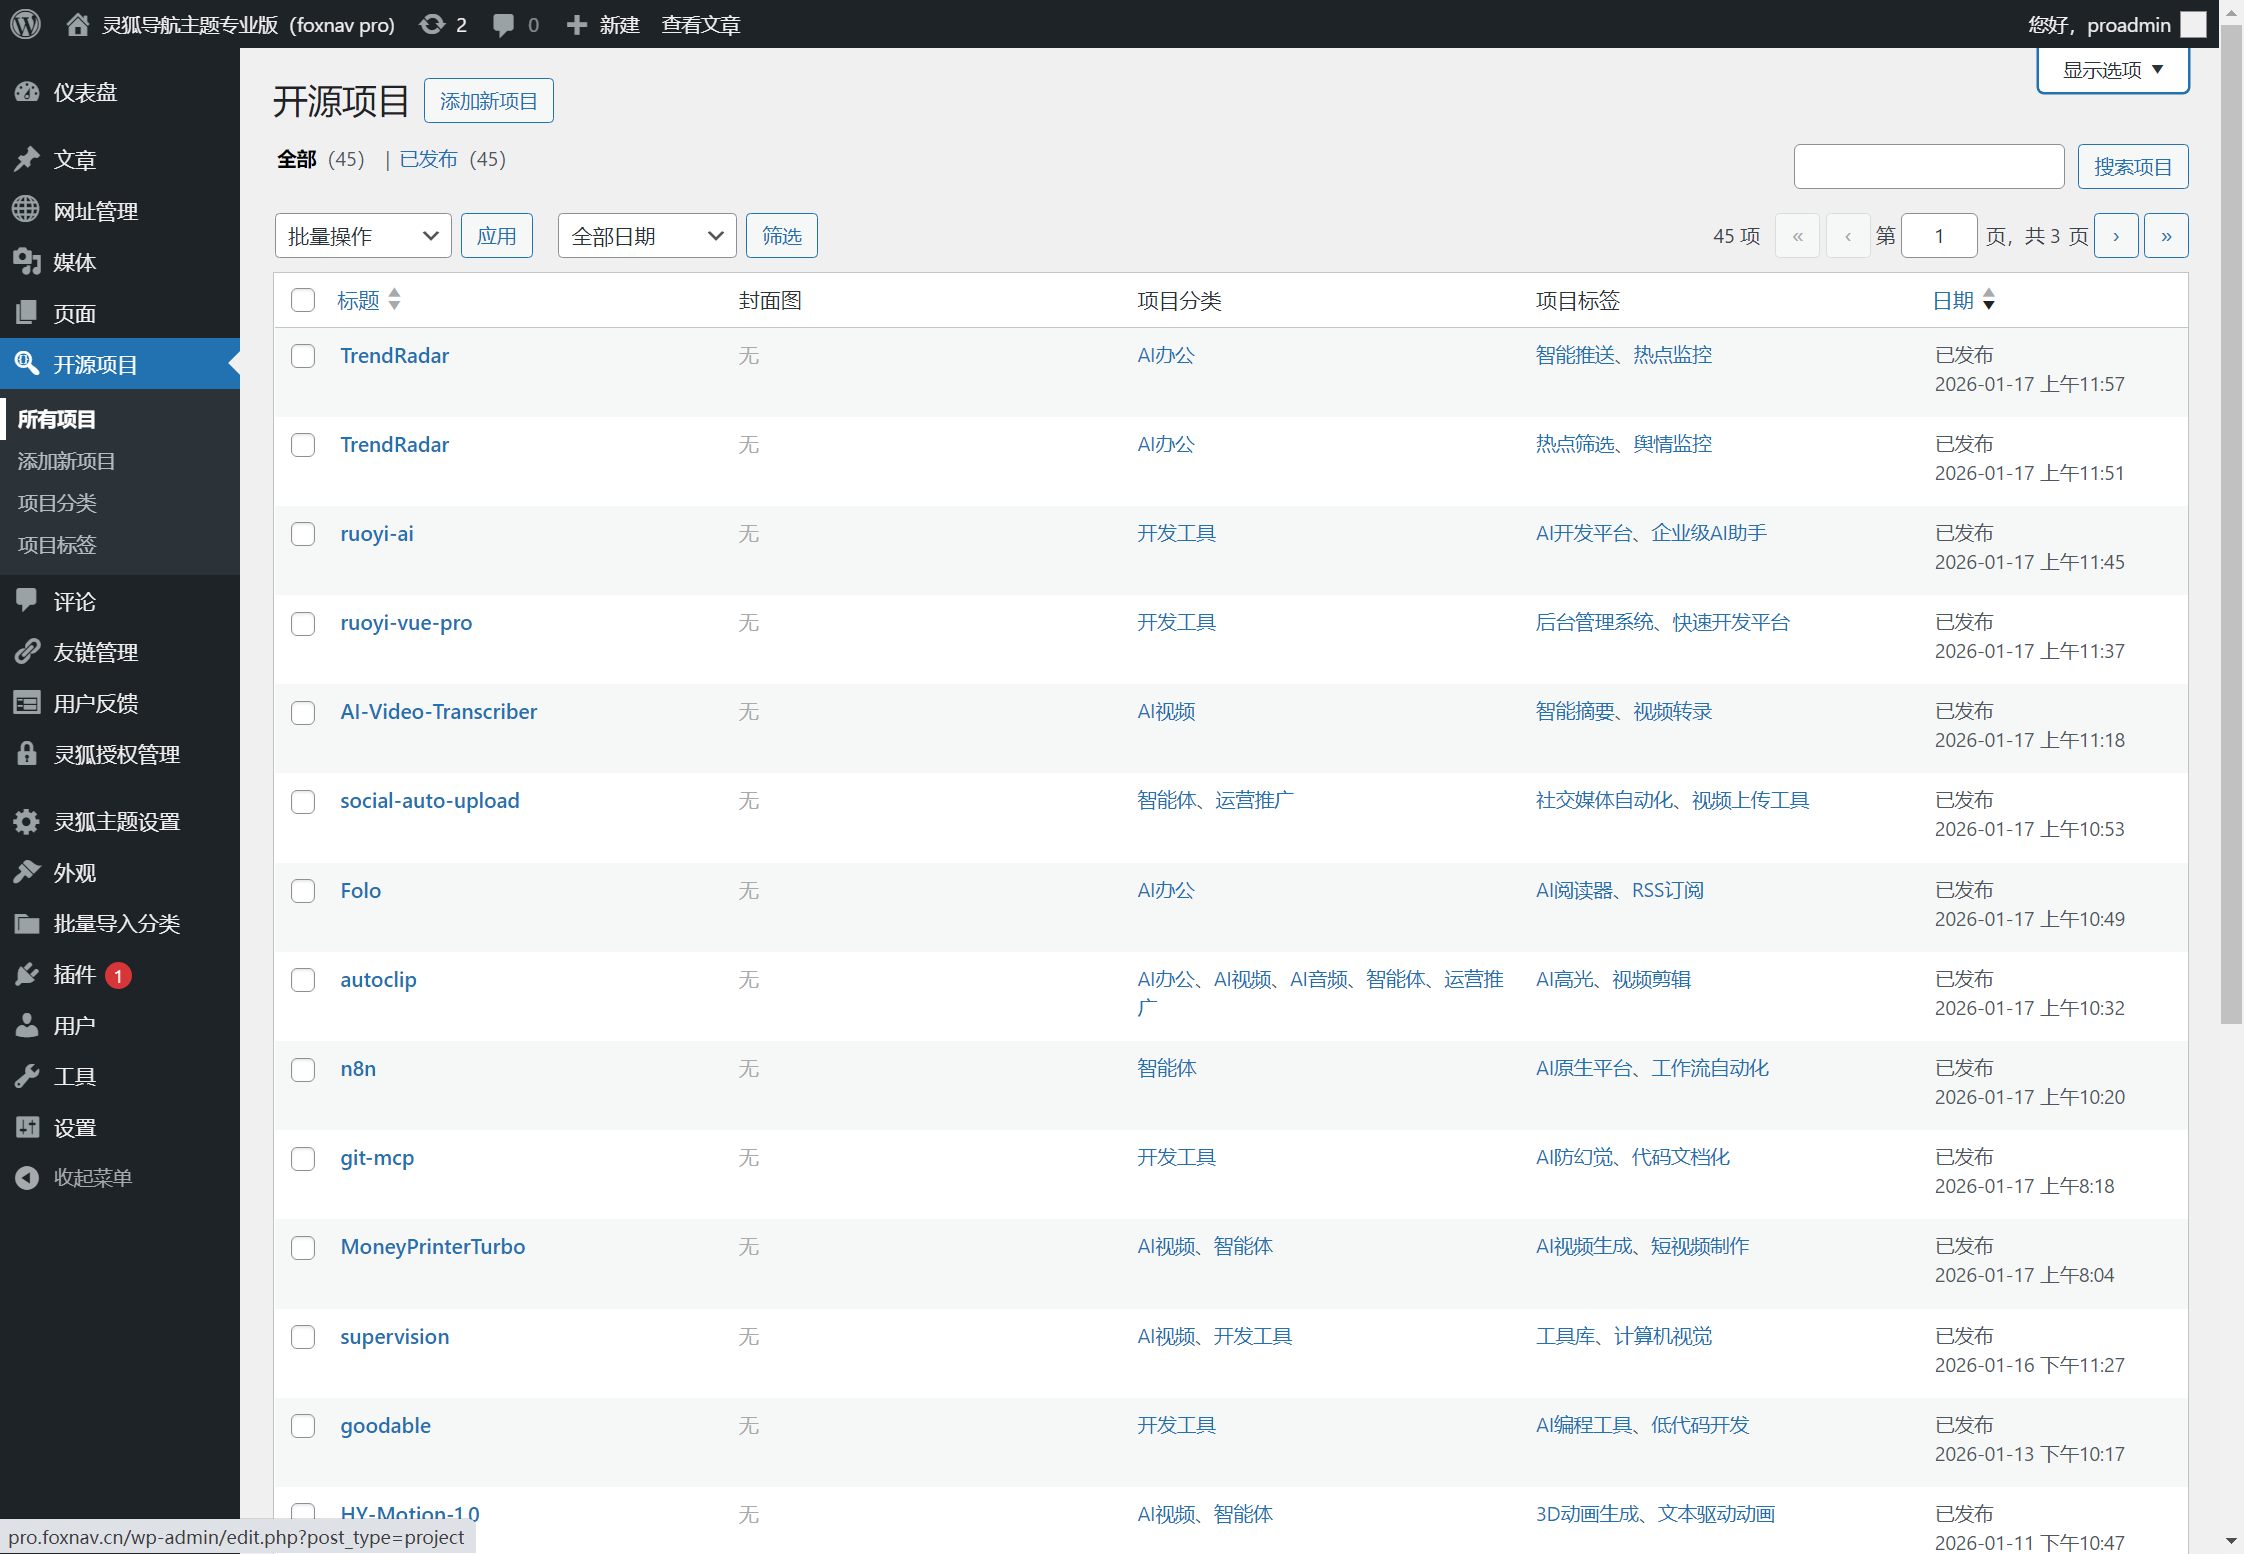
Task: Open the comments bubble icon in the admin bar
Action: tap(504, 24)
